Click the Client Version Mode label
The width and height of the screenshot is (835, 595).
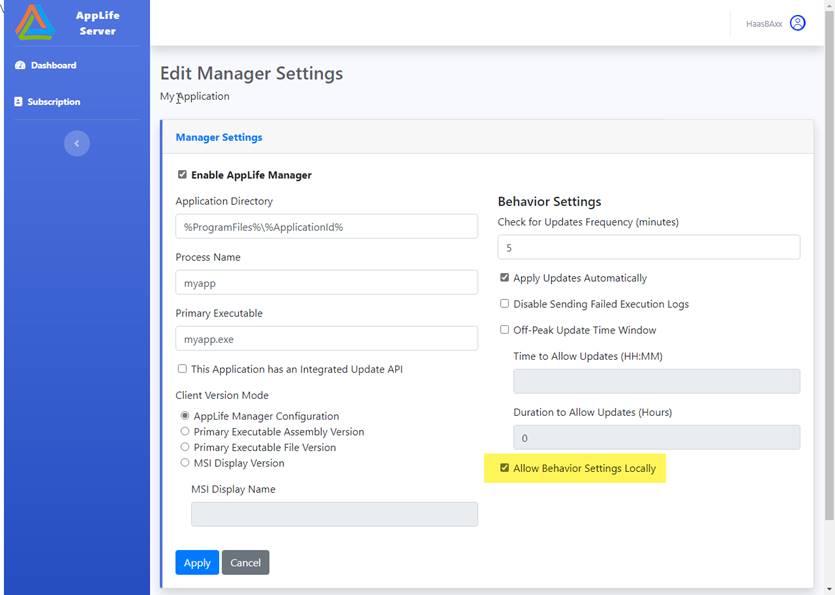pyautogui.click(x=222, y=395)
